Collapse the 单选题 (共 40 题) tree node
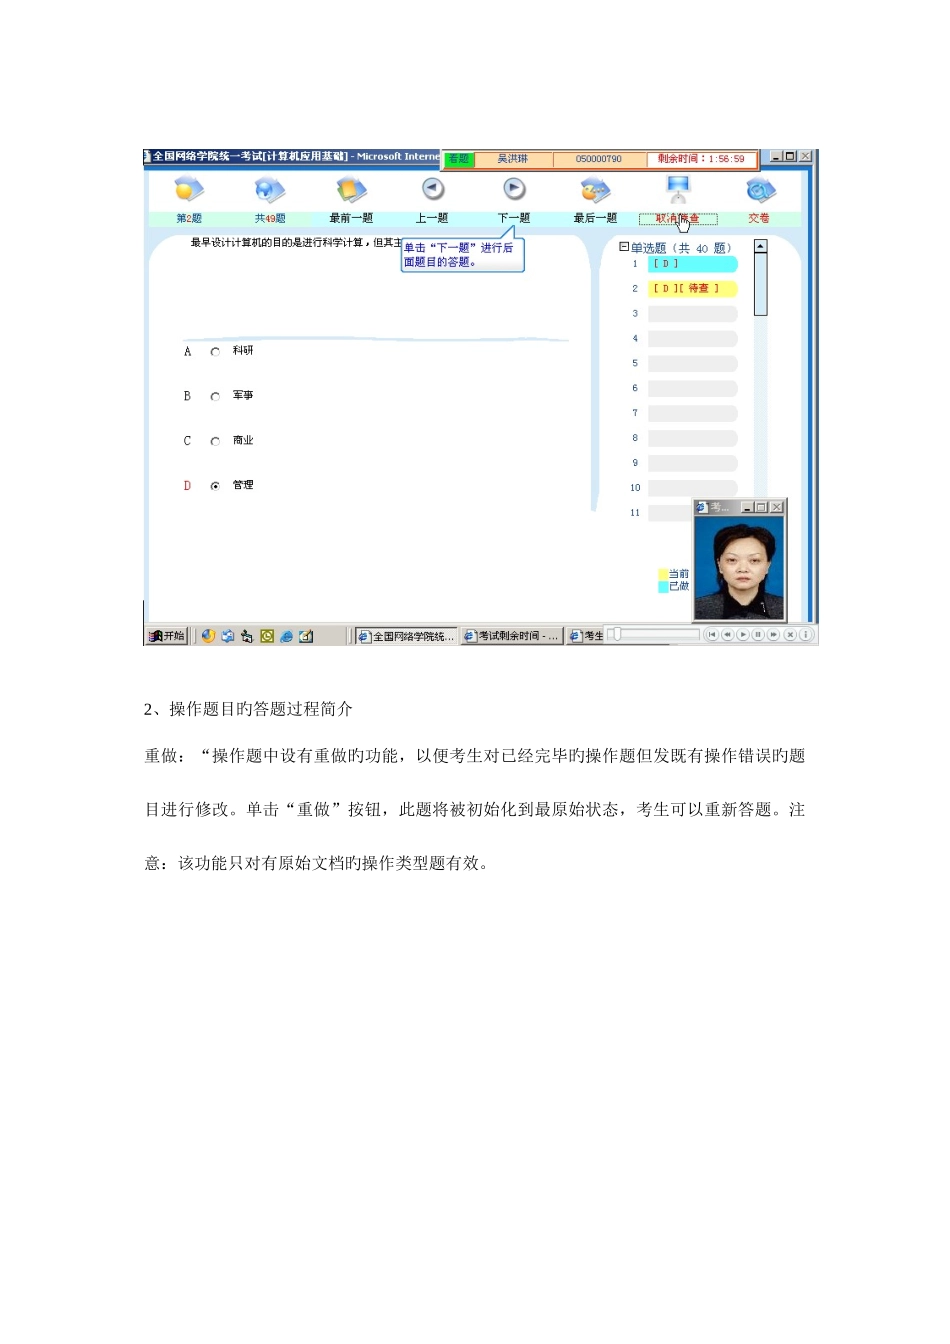Image resolution: width=950 pixels, height=1344 pixels. point(624,246)
